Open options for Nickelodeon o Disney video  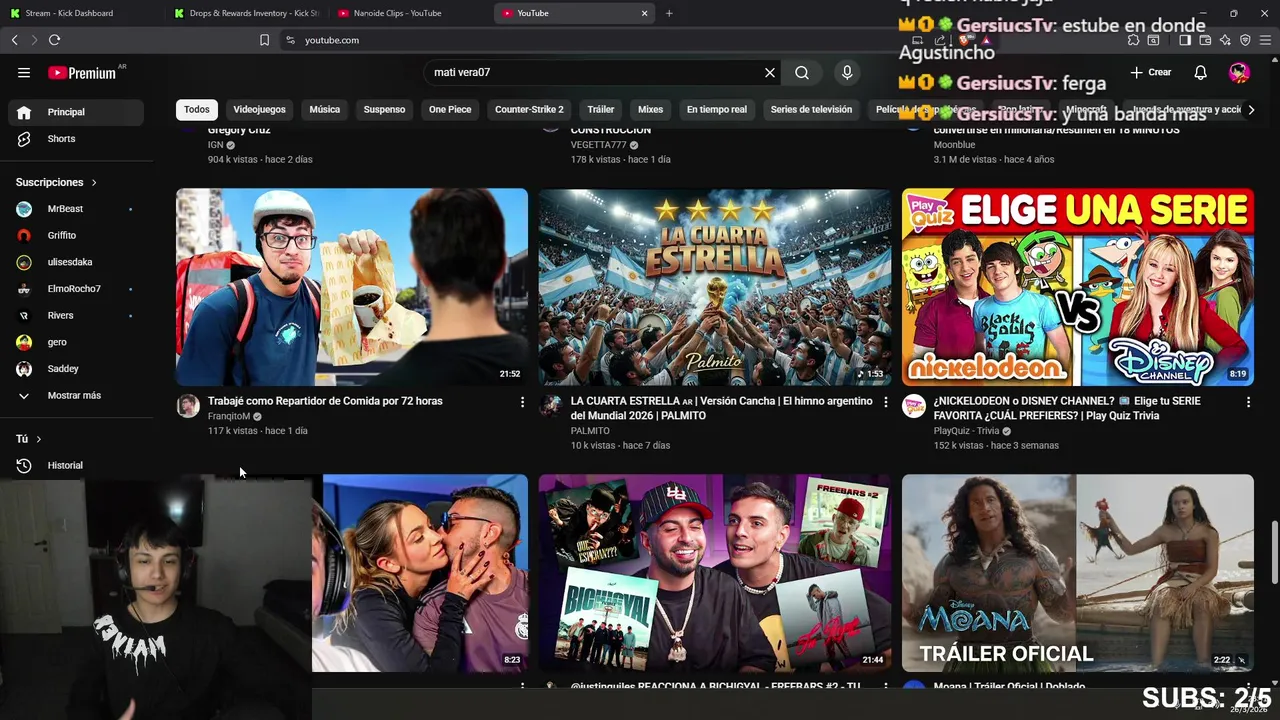point(1248,402)
